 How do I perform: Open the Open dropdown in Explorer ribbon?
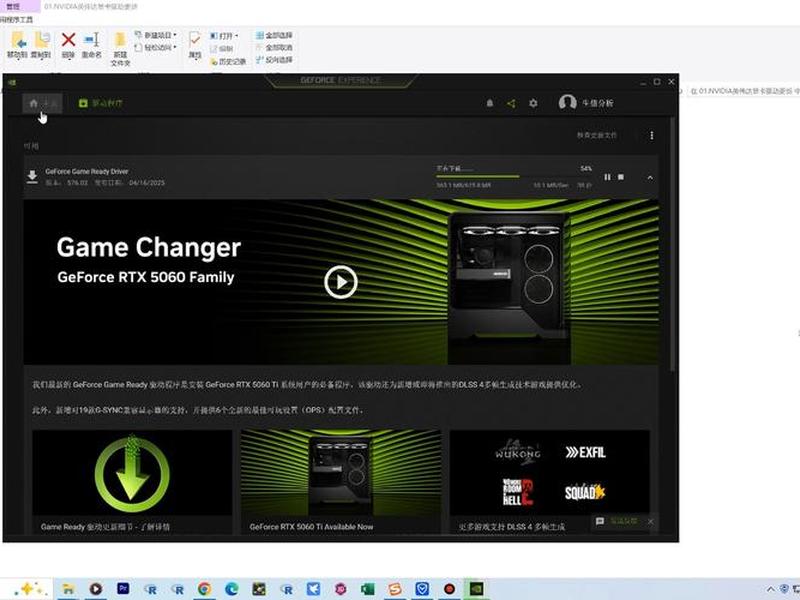224,36
